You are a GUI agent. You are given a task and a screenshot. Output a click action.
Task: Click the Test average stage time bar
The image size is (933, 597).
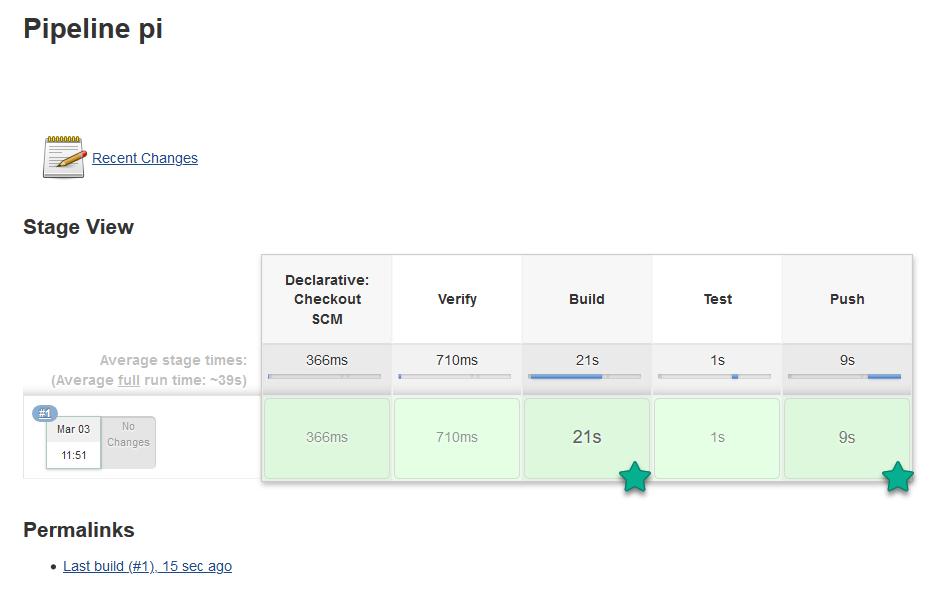point(715,377)
